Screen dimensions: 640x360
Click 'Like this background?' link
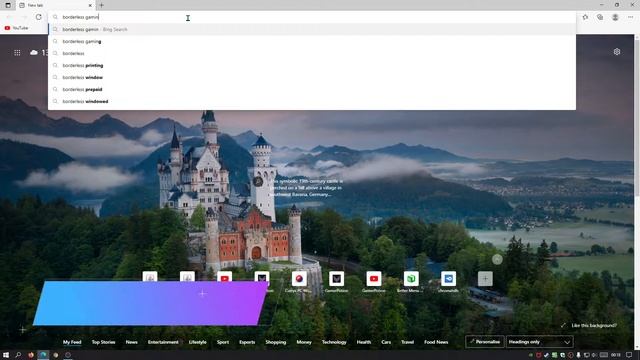(x=594, y=325)
